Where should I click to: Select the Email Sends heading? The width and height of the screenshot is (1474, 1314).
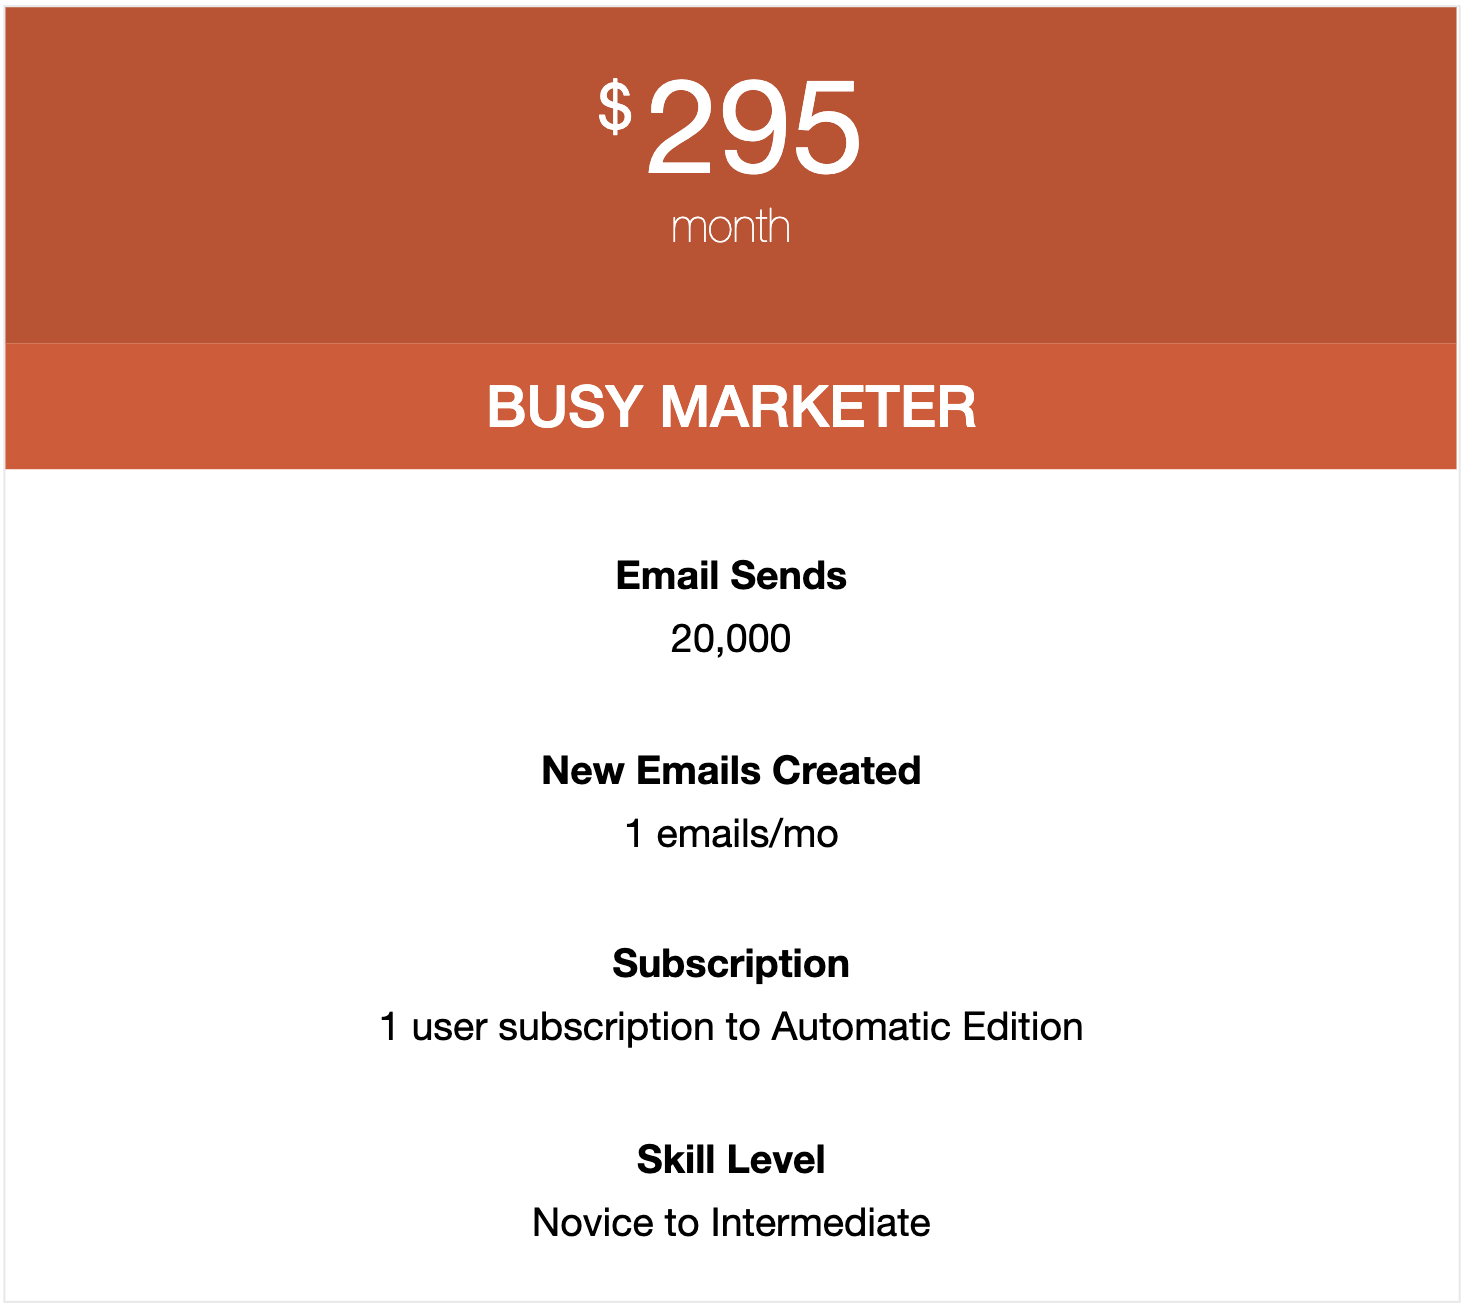(731, 576)
